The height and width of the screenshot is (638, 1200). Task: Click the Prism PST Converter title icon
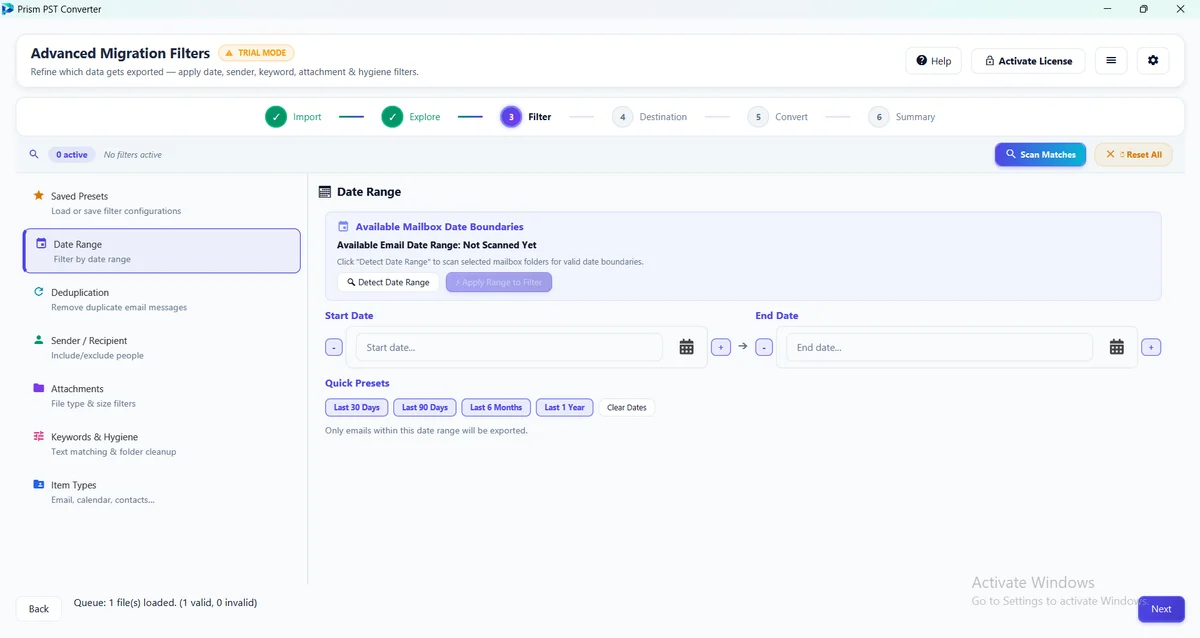click(8, 9)
